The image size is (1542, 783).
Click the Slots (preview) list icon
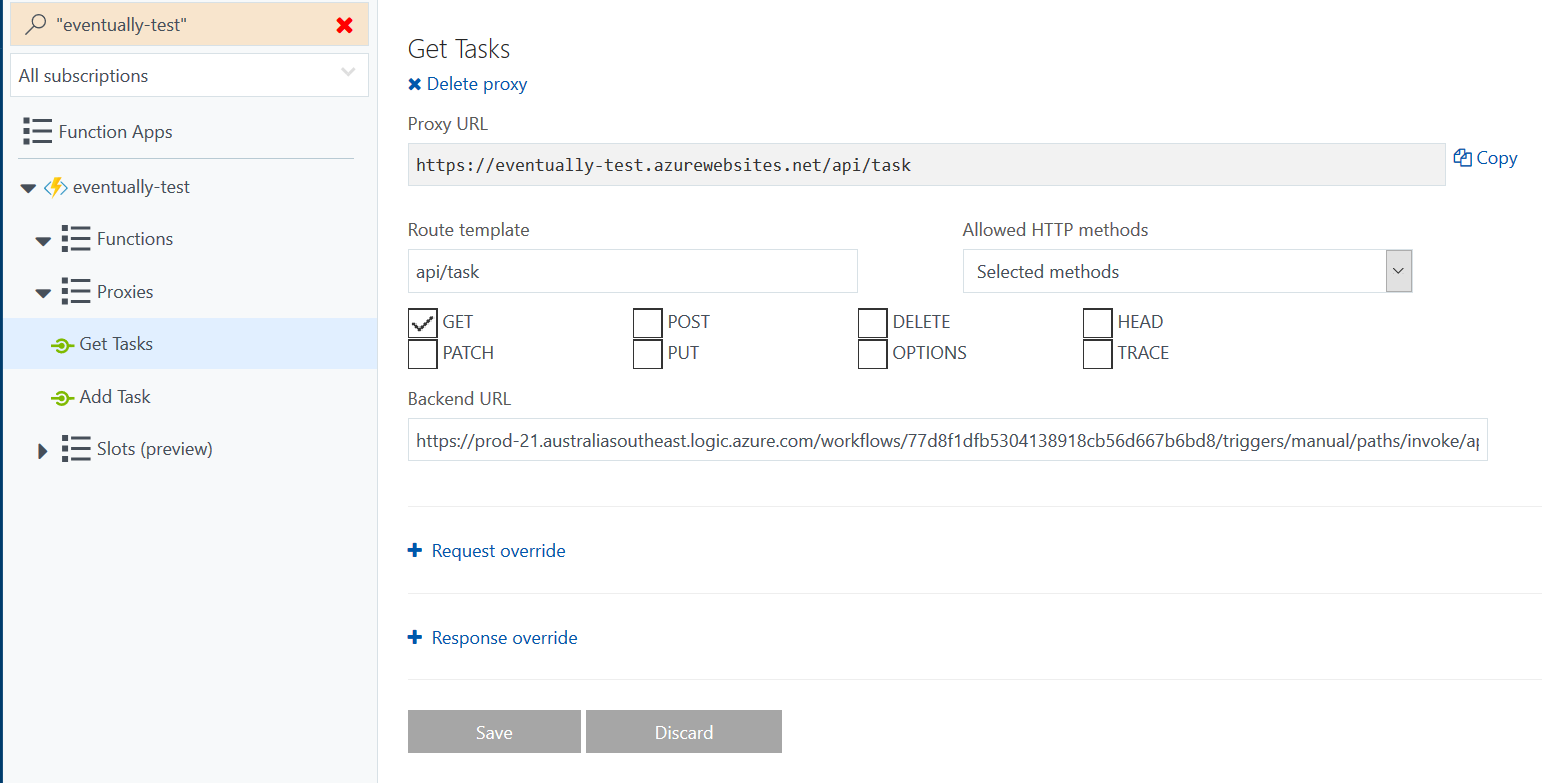(75, 449)
